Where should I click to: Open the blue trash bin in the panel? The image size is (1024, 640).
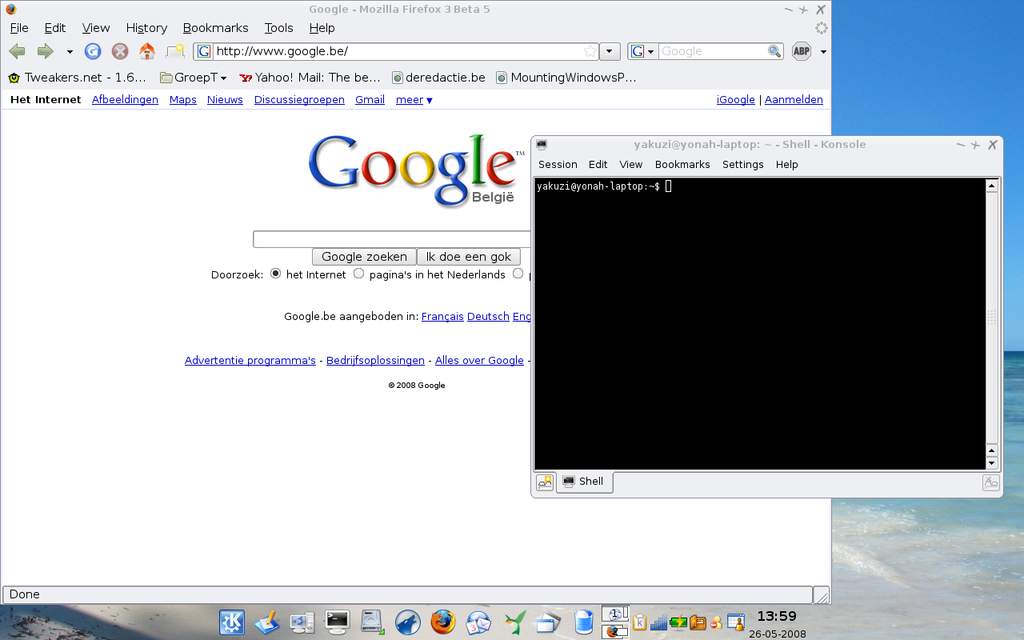click(584, 622)
